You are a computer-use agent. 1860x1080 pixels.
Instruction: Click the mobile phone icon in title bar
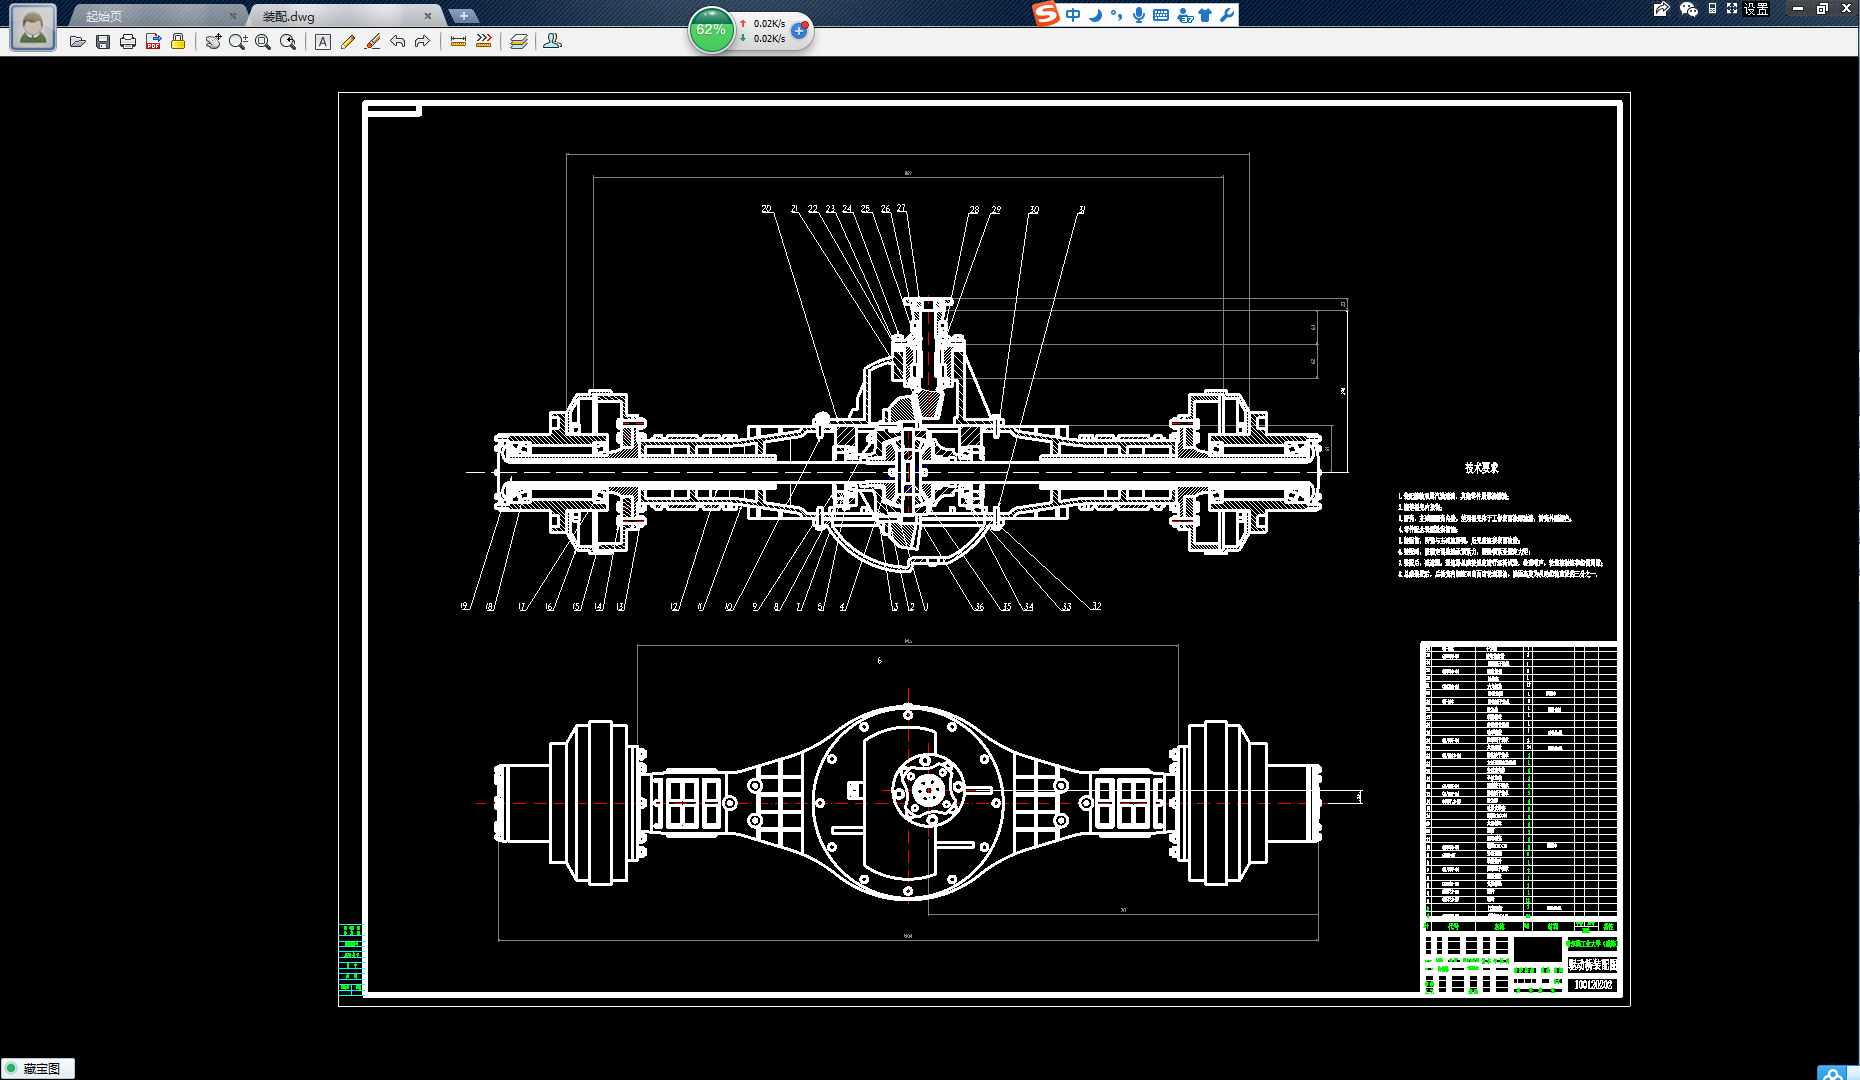1712,9
